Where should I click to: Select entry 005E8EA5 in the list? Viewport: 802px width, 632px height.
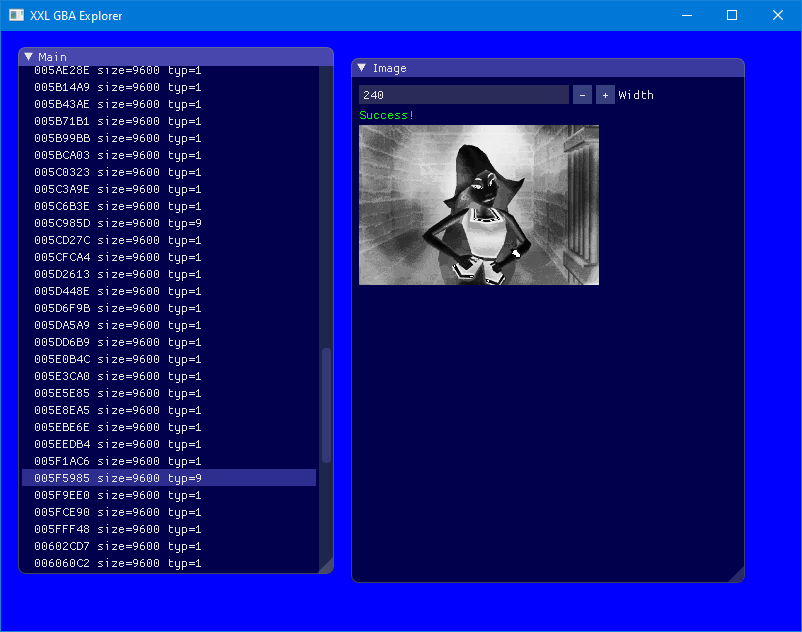pos(169,410)
